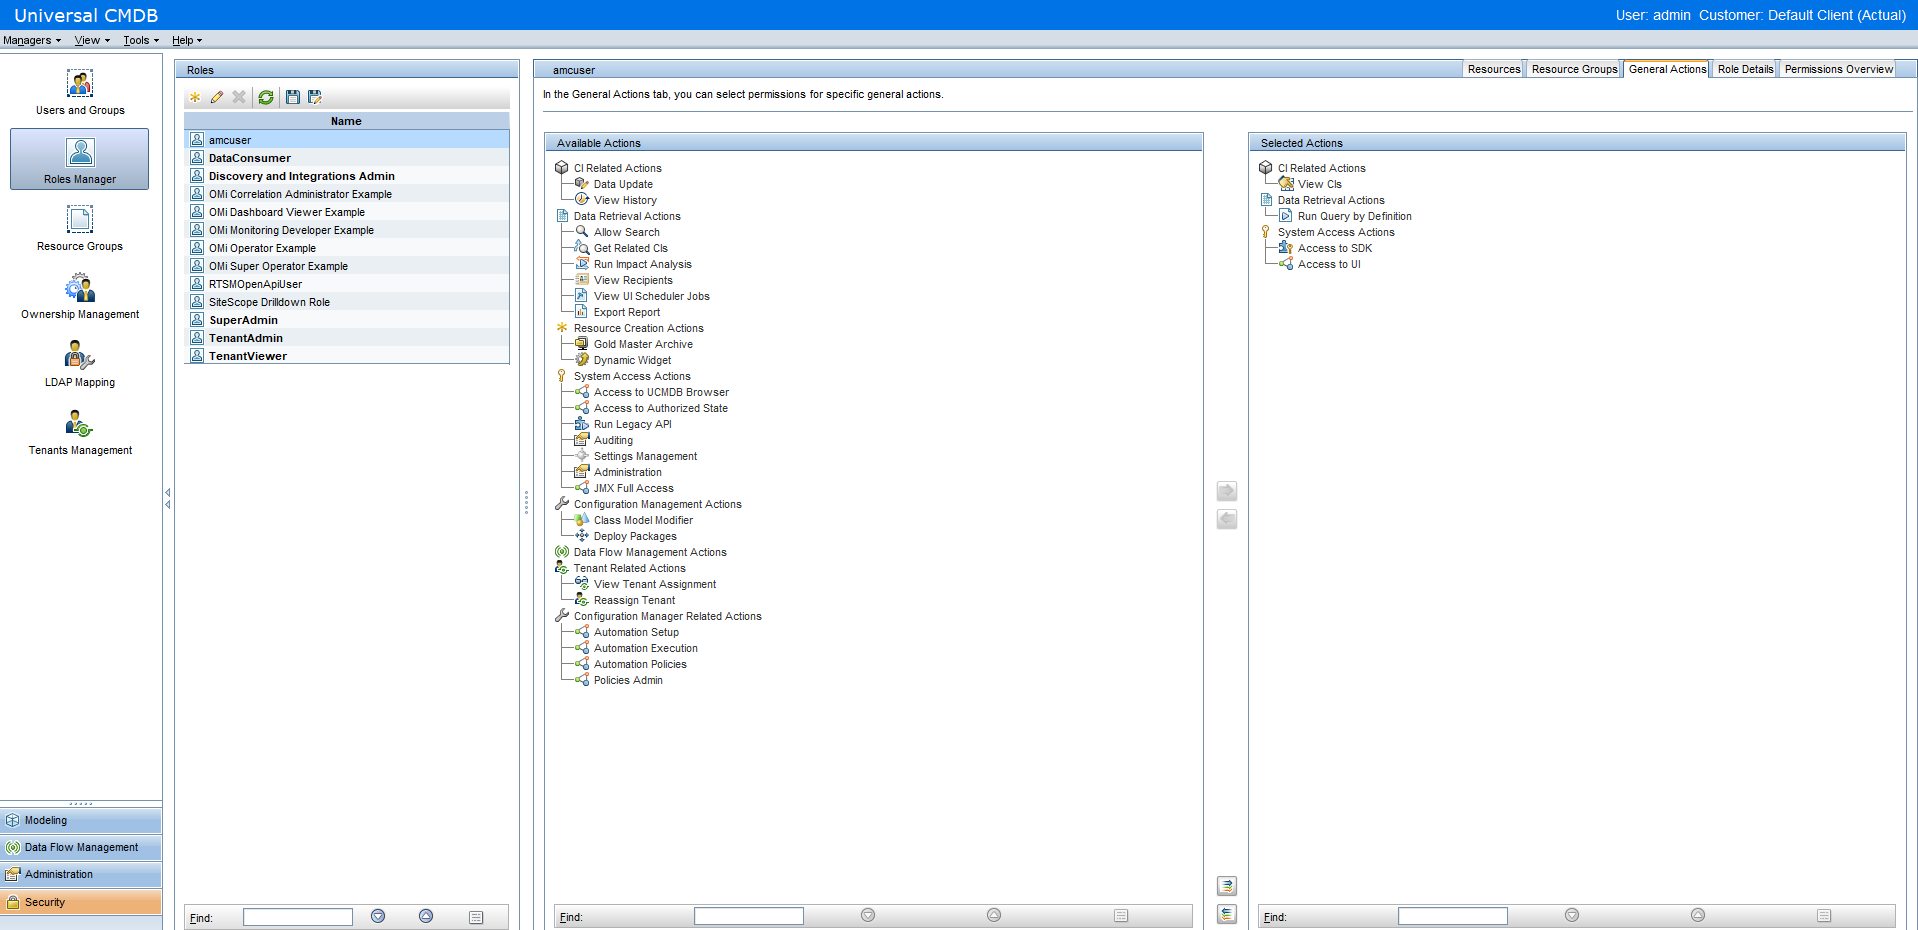1918x930 pixels.
Task: Select the SuperAdmin role
Action: click(347, 320)
